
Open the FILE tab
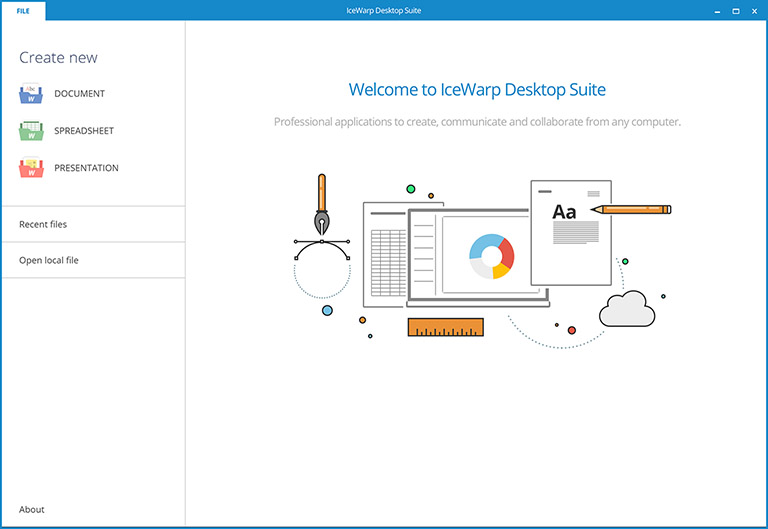23,11
